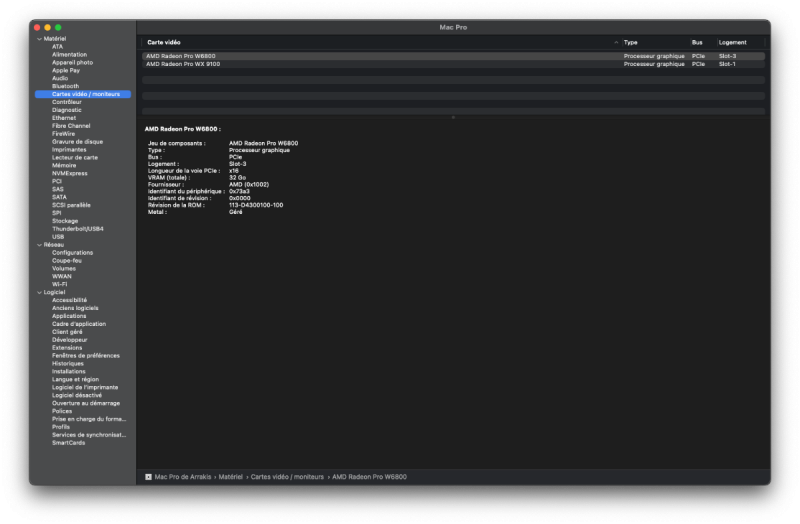Click the Mac Pro icon in path bar
Image resolution: width=800 pixels, height=524 pixels.
(148, 477)
